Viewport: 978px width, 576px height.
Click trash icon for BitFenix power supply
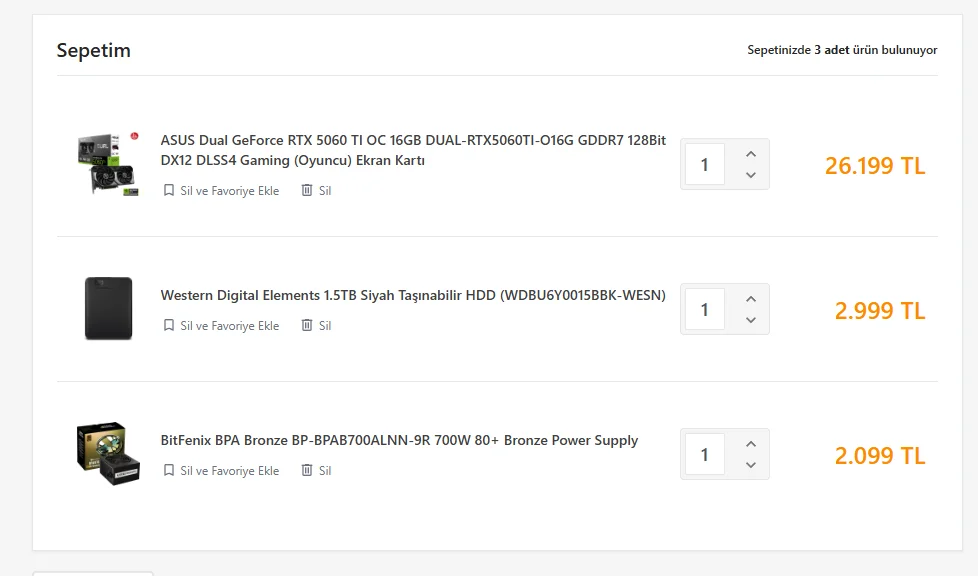(307, 471)
